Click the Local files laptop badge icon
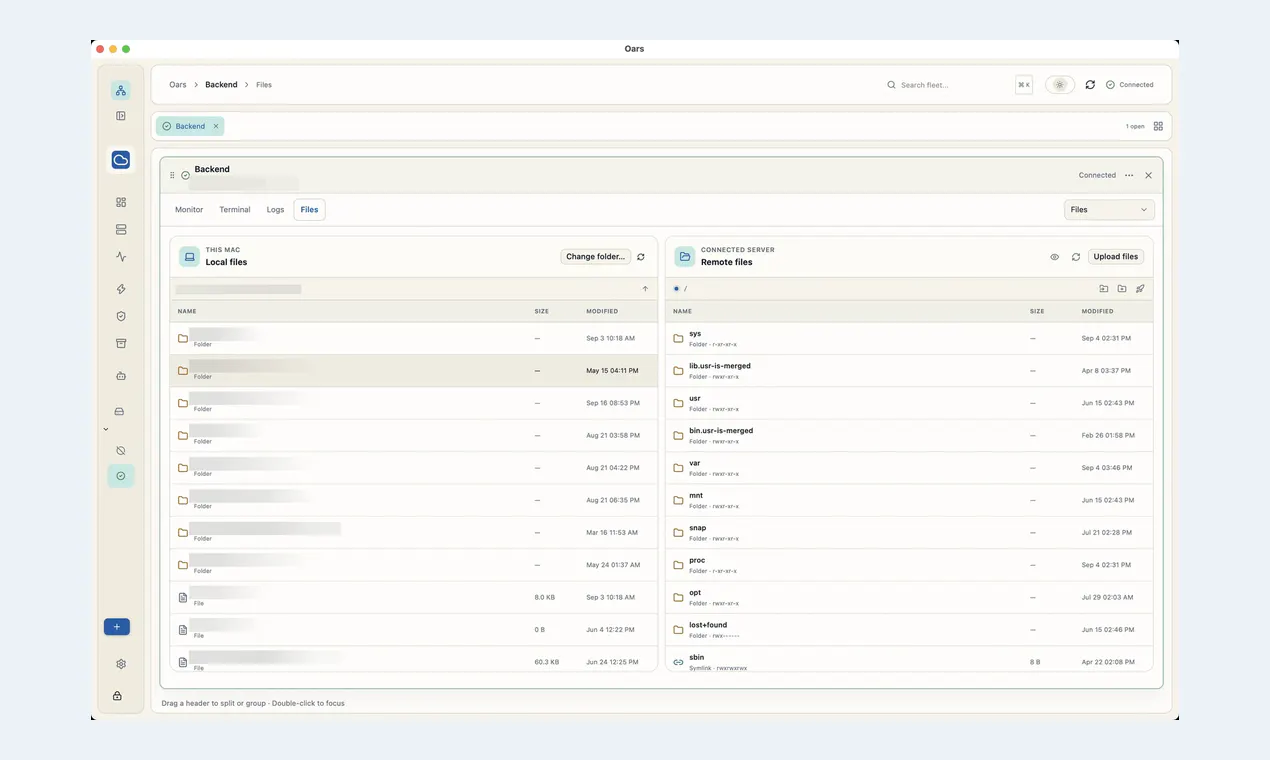 [x=190, y=257]
